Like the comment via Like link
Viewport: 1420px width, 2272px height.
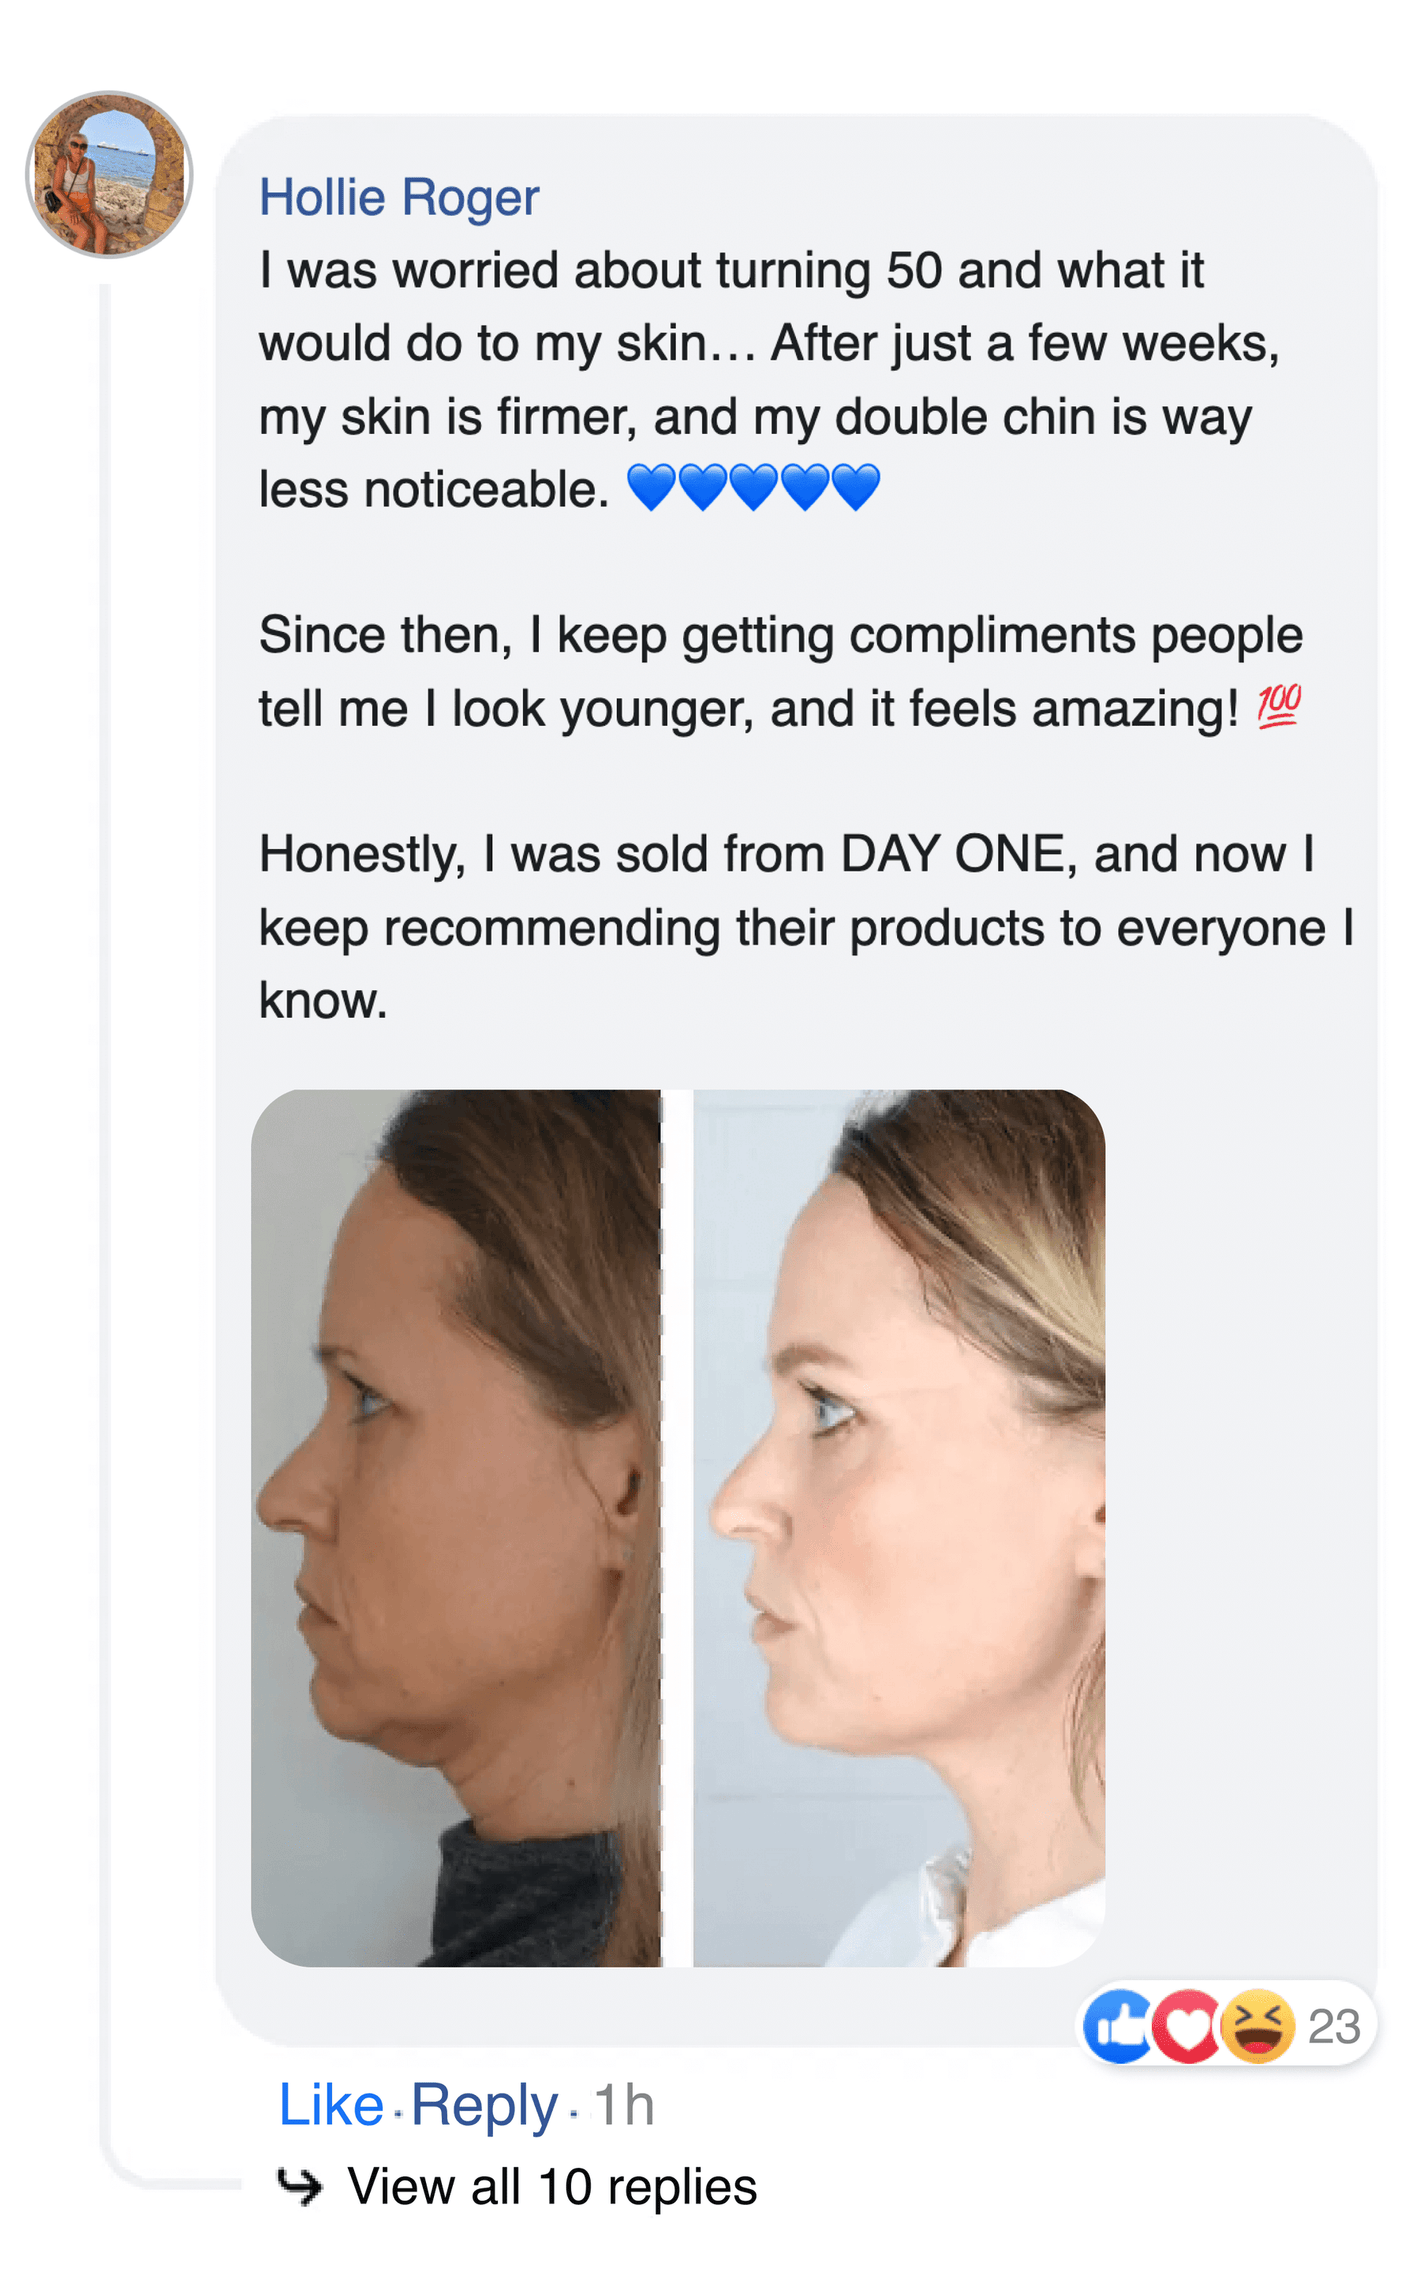[x=330, y=2104]
